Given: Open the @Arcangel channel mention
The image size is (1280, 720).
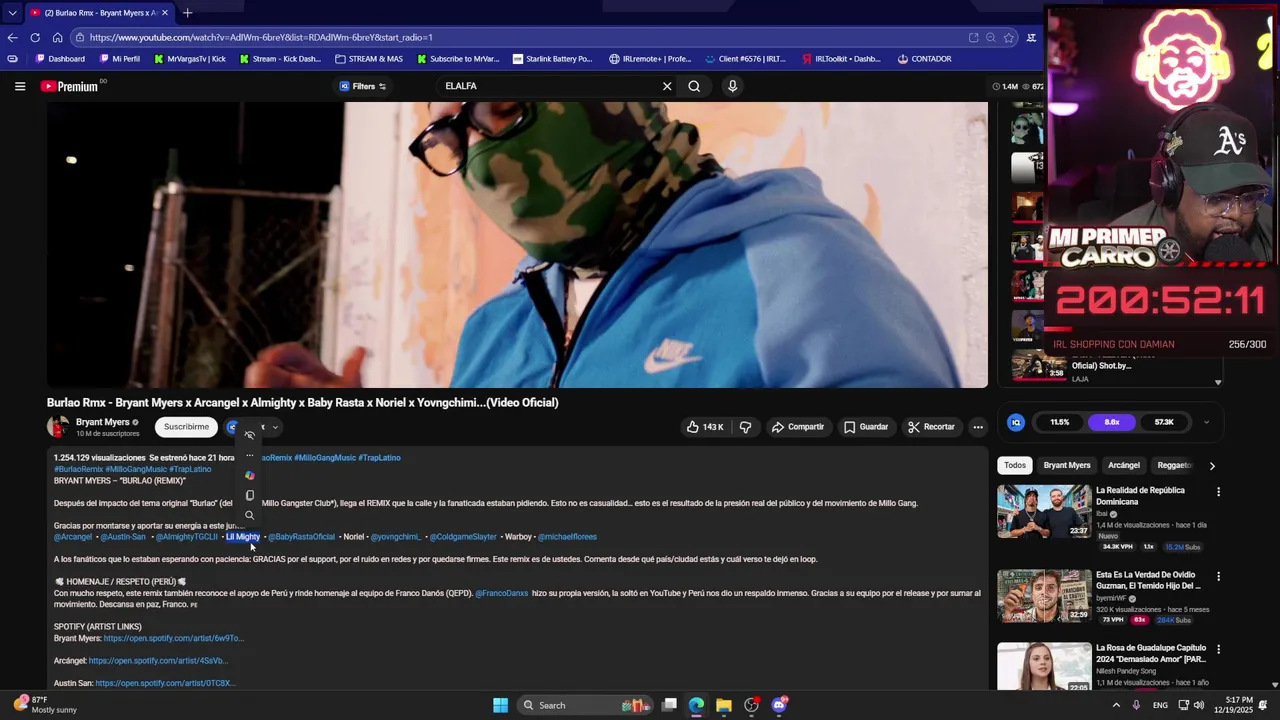Looking at the screenshot, I should pyautogui.click(x=73, y=537).
